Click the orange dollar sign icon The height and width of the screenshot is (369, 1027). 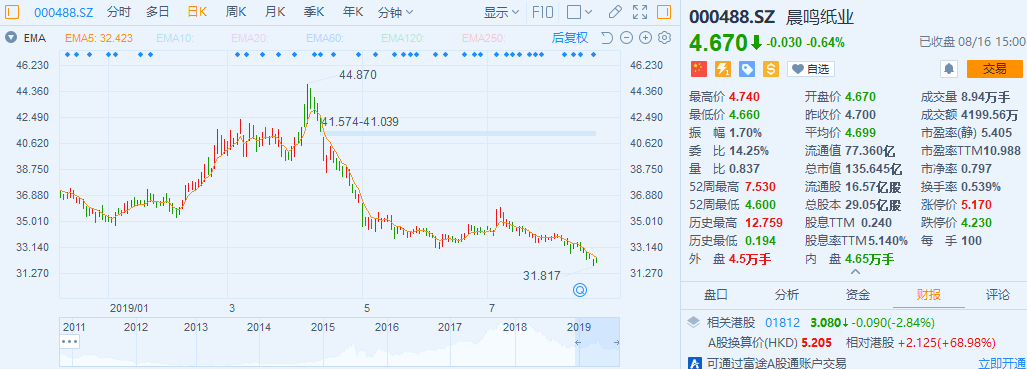(770, 68)
